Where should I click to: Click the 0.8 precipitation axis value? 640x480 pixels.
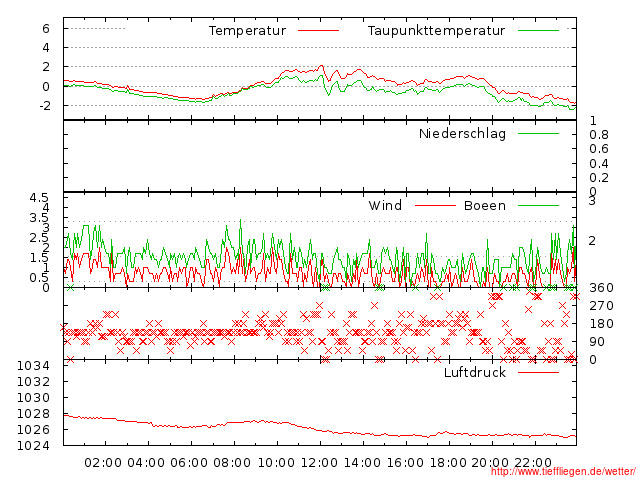pos(599,135)
